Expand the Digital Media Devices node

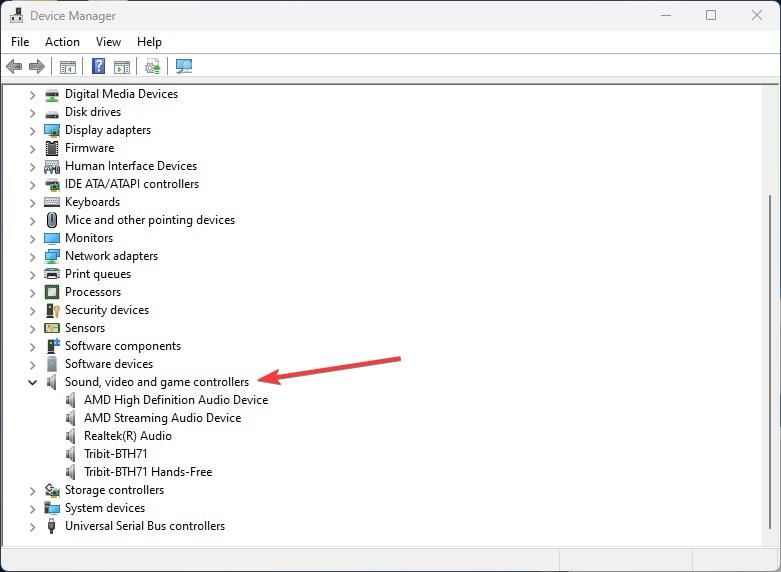(x=32, y=95)
